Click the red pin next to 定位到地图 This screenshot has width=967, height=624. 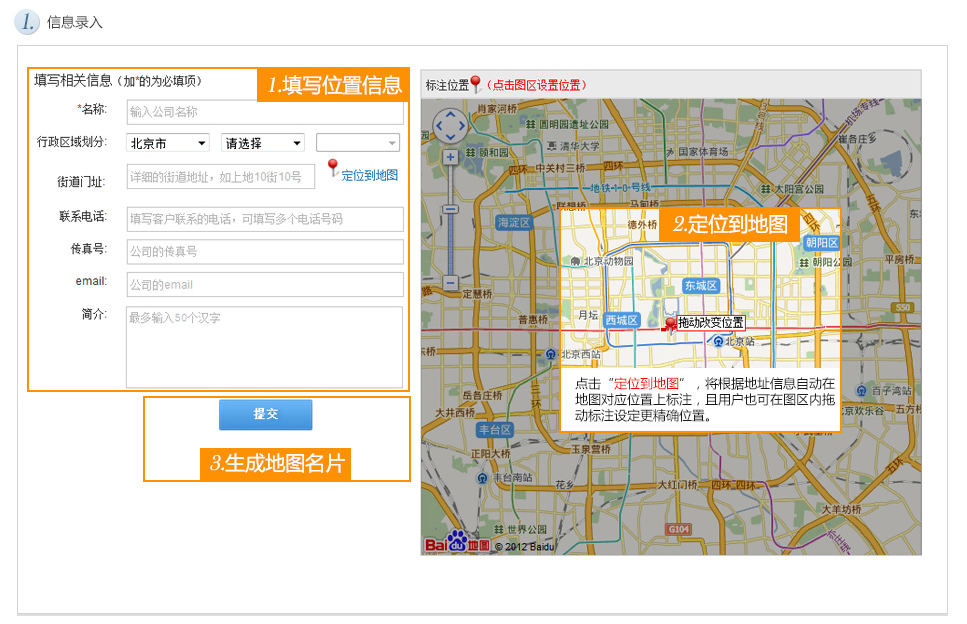pos(333,168)
